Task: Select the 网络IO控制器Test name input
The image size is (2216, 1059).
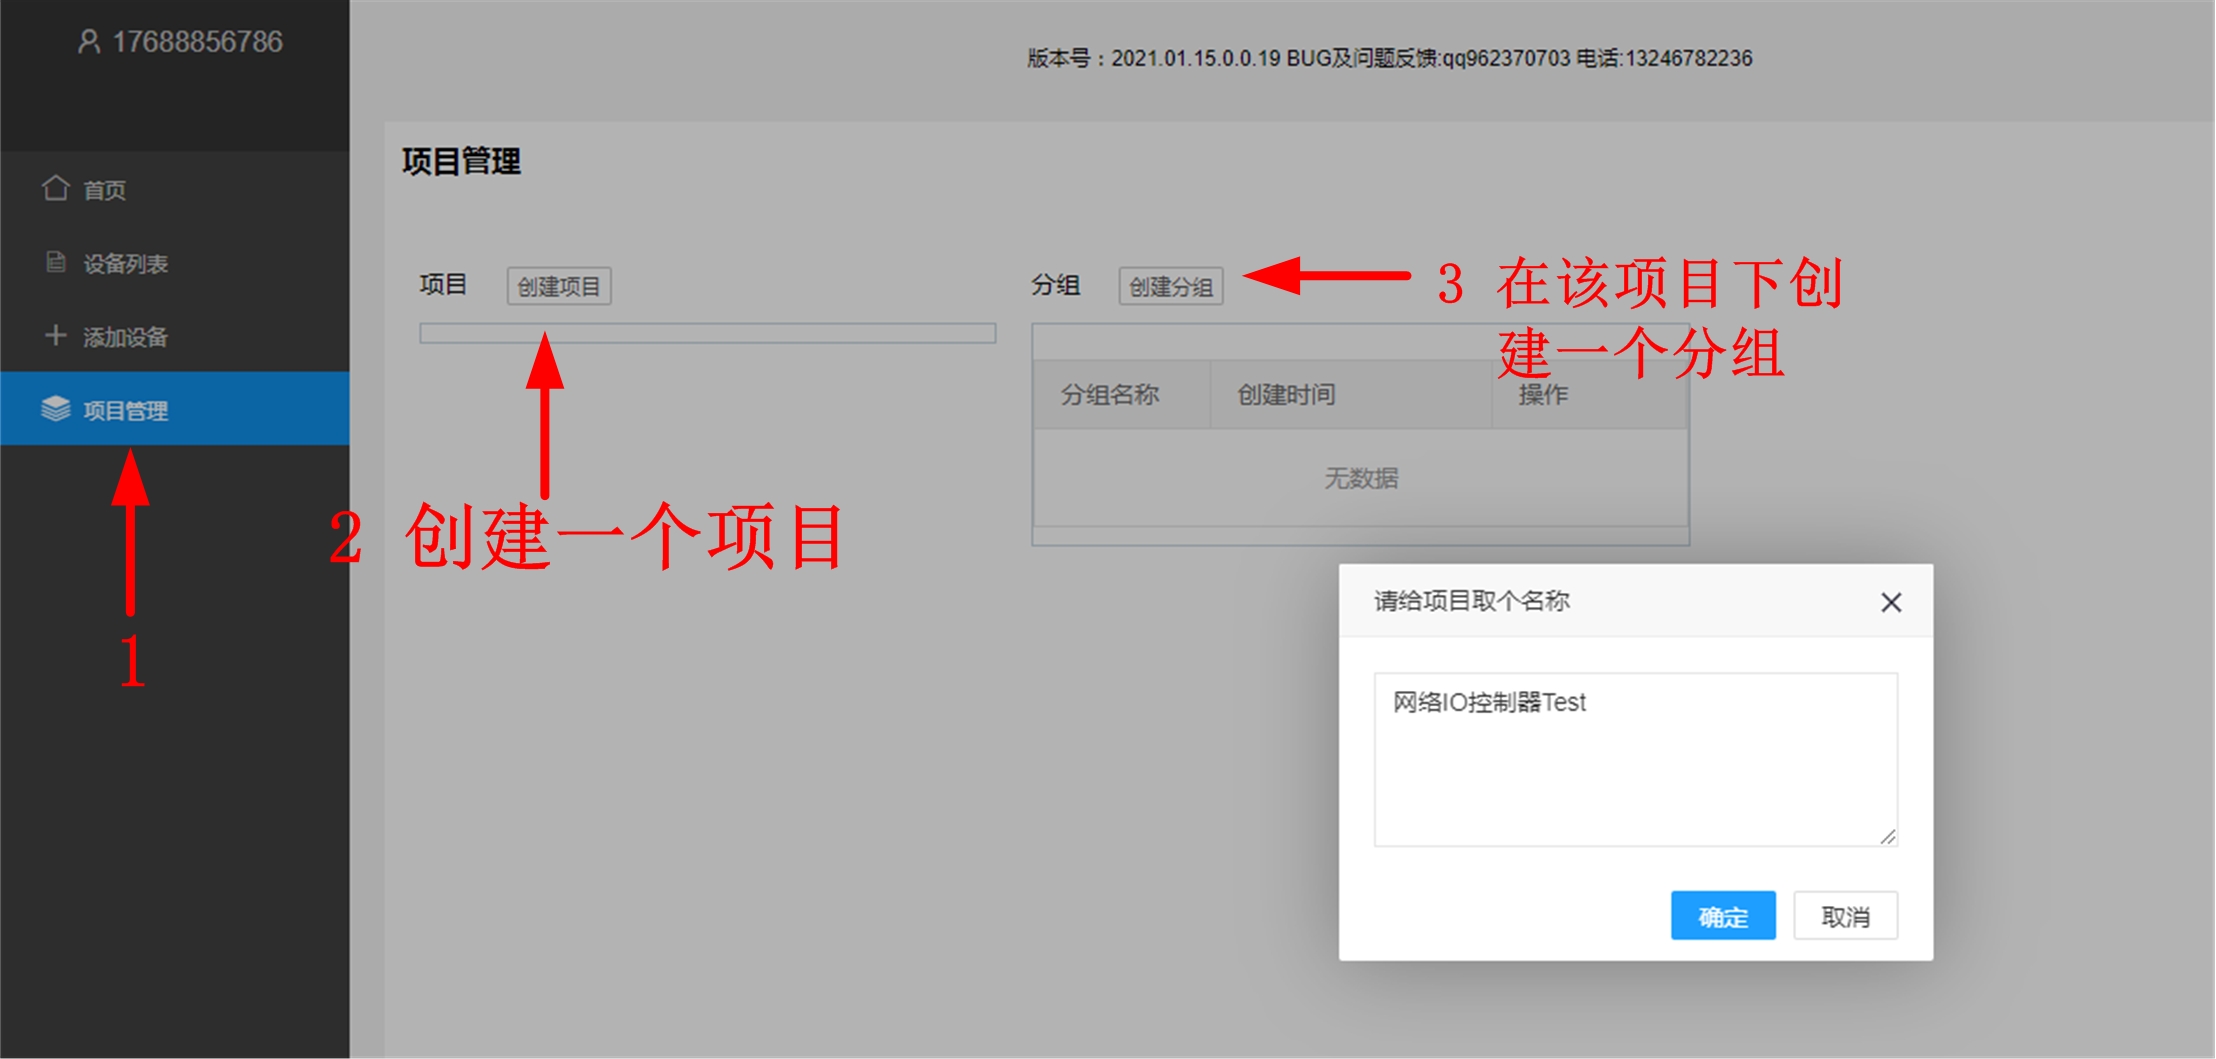Action: pyautogui.click(x=1634, y=755)
